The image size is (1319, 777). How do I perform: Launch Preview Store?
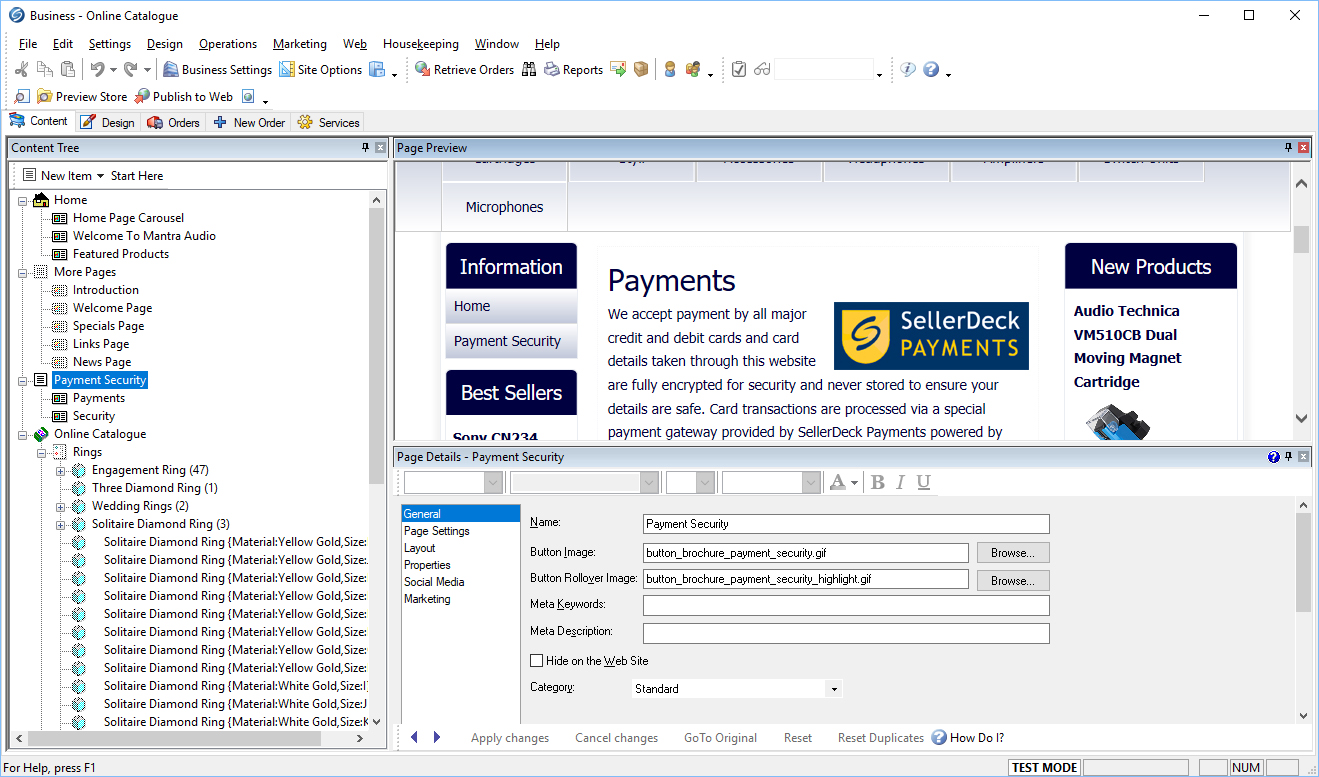tap(82, 97)
